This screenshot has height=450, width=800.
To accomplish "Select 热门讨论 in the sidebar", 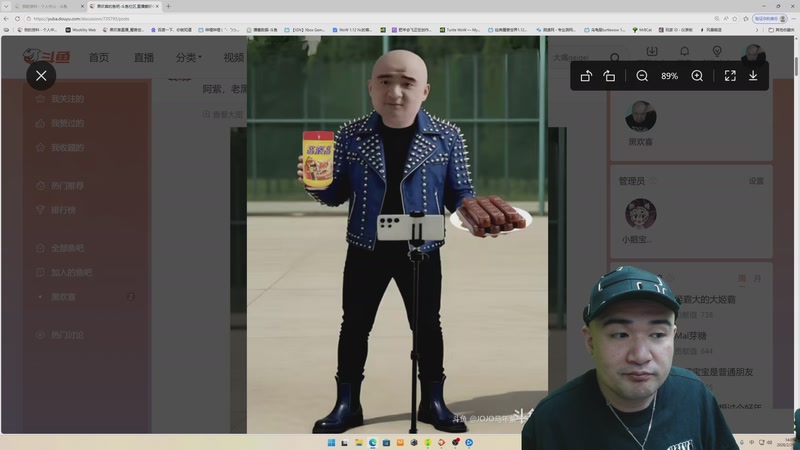I will [x=67, y=335].
